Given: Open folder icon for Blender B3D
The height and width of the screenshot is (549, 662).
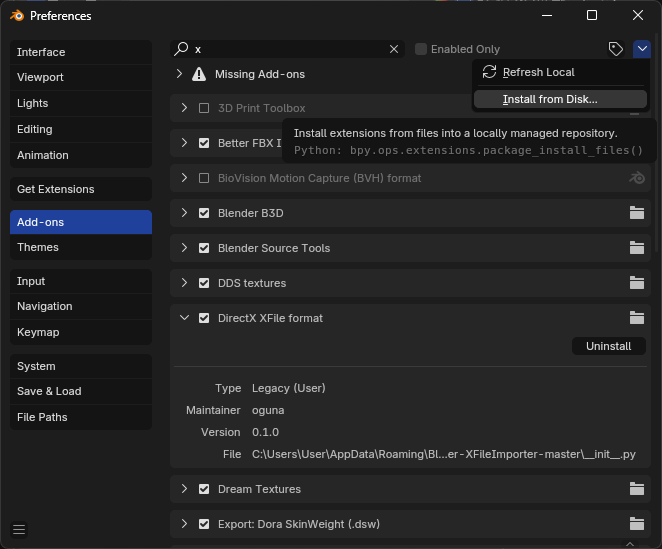Looking at the screenshot, I should (x=637, y=213).
